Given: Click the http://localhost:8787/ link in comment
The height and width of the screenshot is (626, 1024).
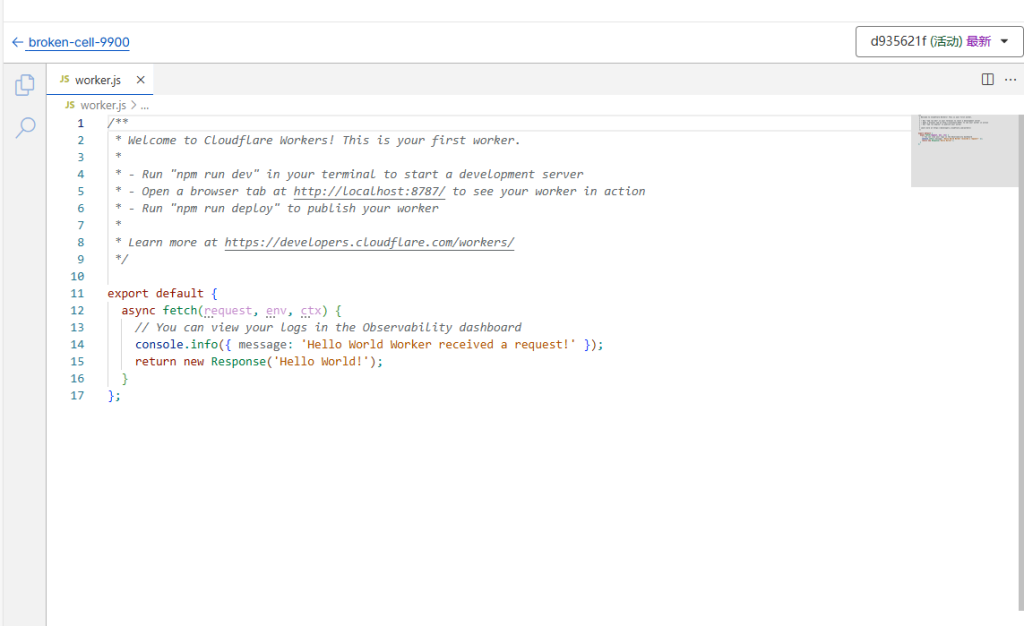Looking at the screenshot, I should click(x=369, y=191).
